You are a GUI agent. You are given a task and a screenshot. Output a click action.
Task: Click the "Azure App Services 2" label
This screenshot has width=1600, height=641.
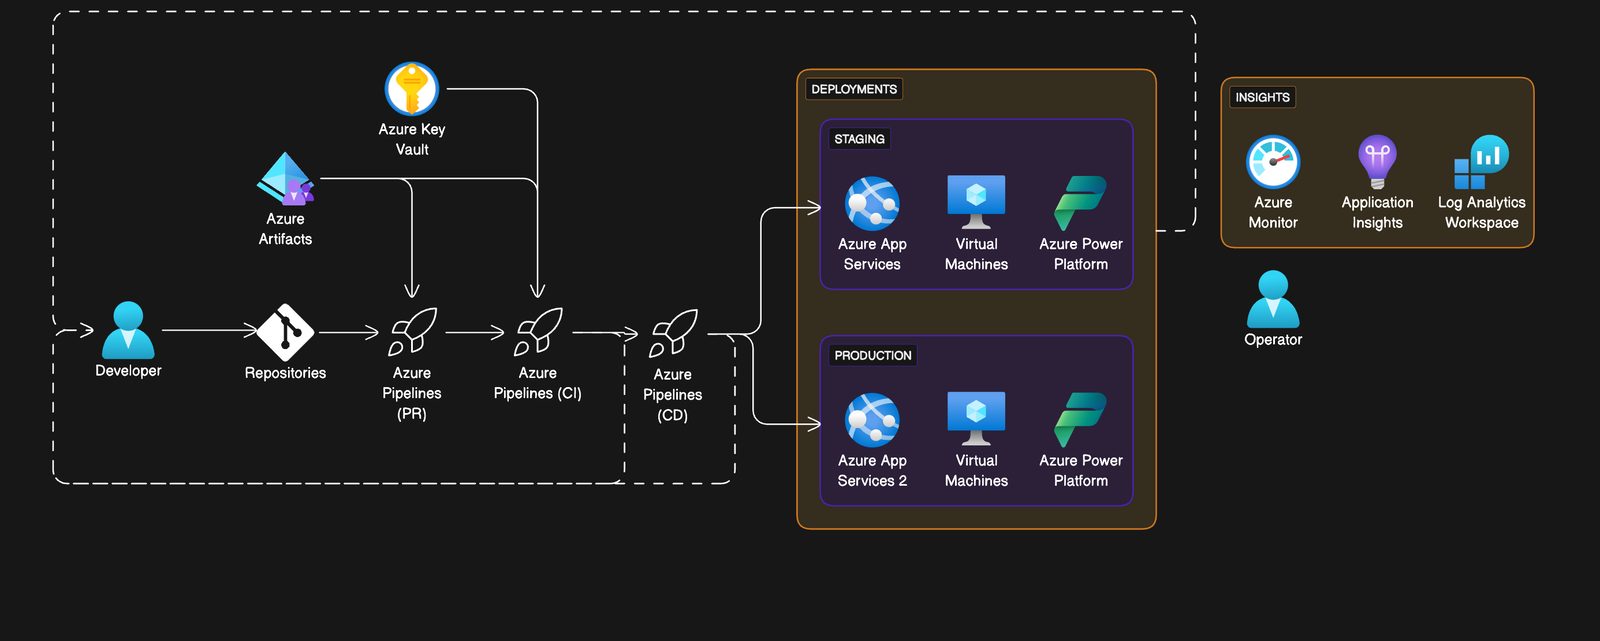(x=872, y=471)
